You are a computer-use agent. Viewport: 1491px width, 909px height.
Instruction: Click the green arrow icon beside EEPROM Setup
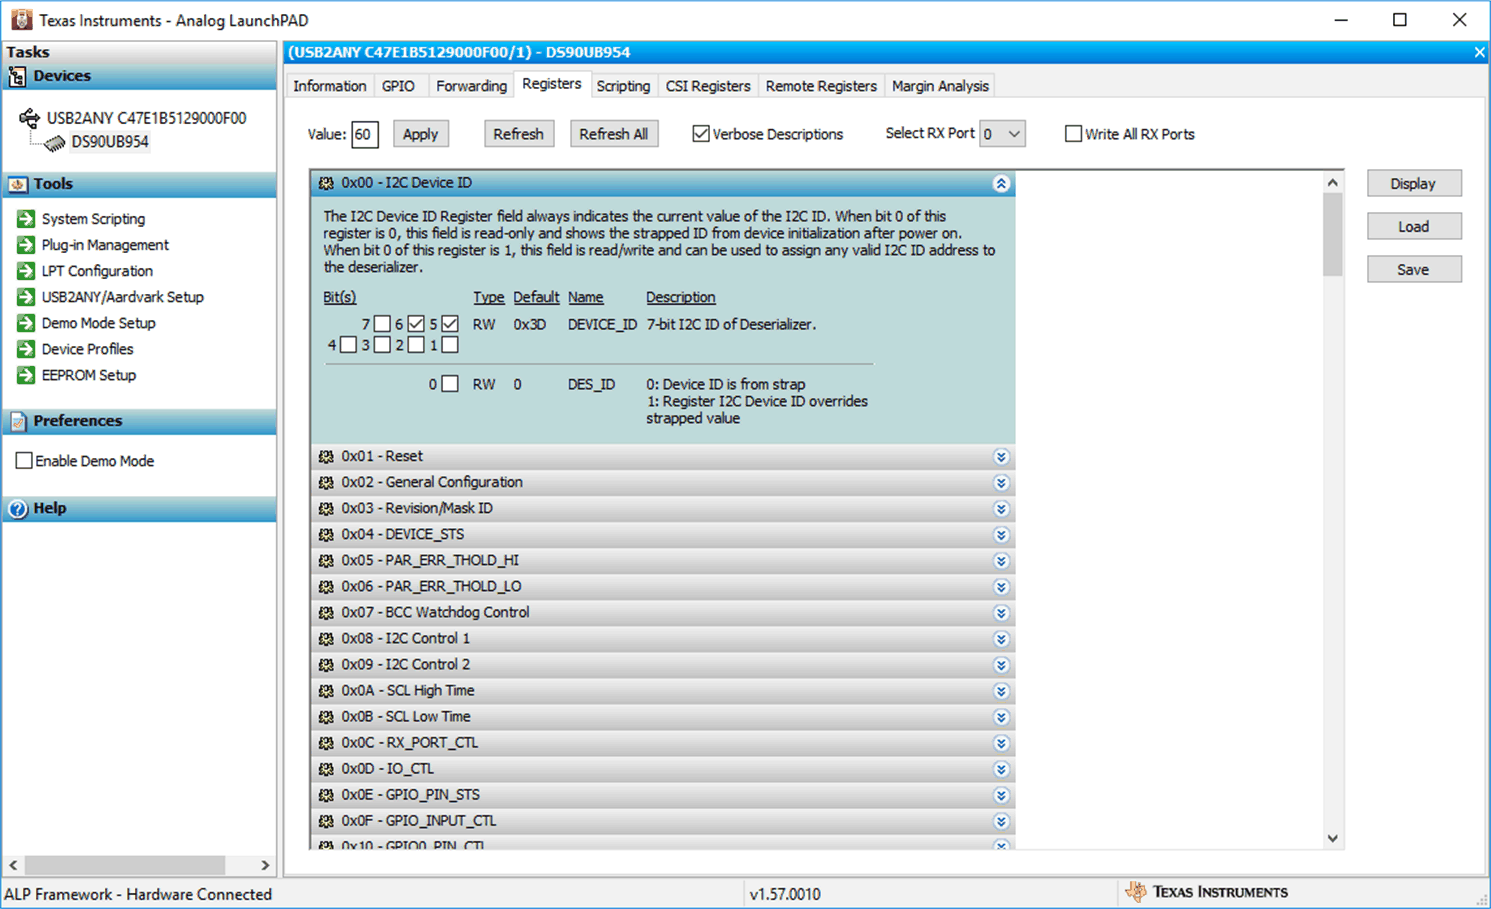pyautogui.click(x=26, y=374)
